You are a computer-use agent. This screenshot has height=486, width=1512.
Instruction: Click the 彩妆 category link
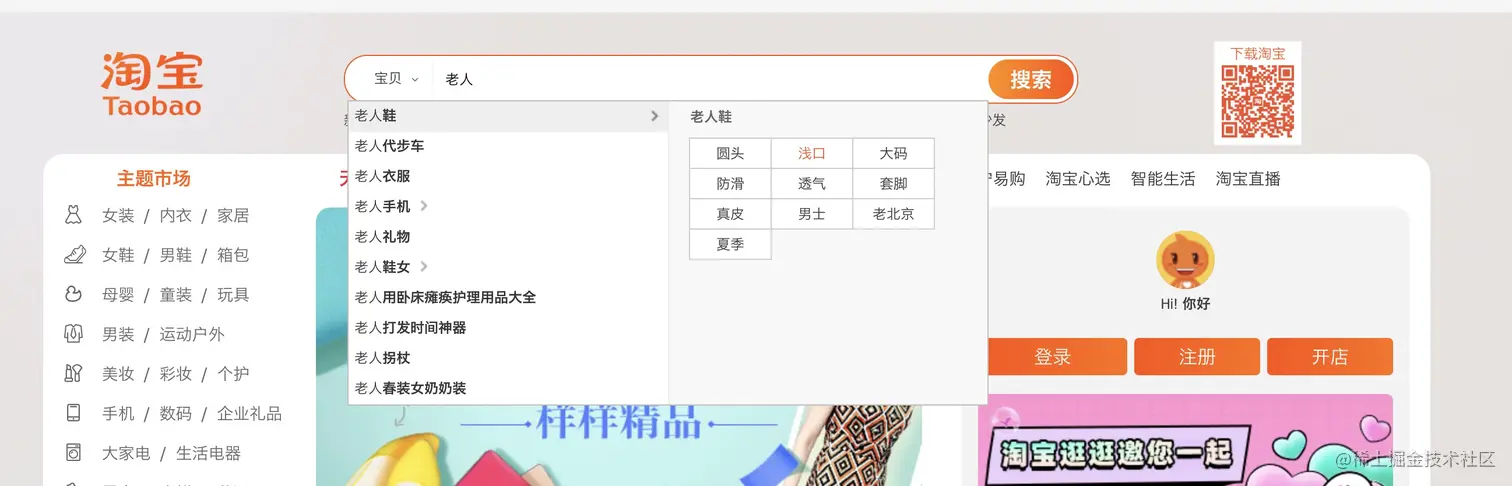pos(176,373)
